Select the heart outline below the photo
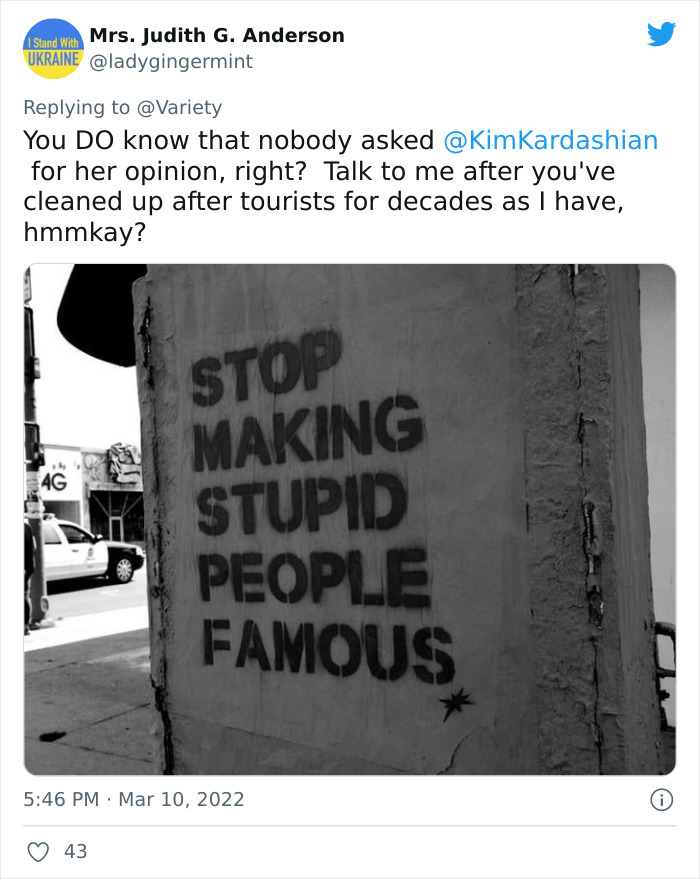700x879 pixels. coord(38,851)
